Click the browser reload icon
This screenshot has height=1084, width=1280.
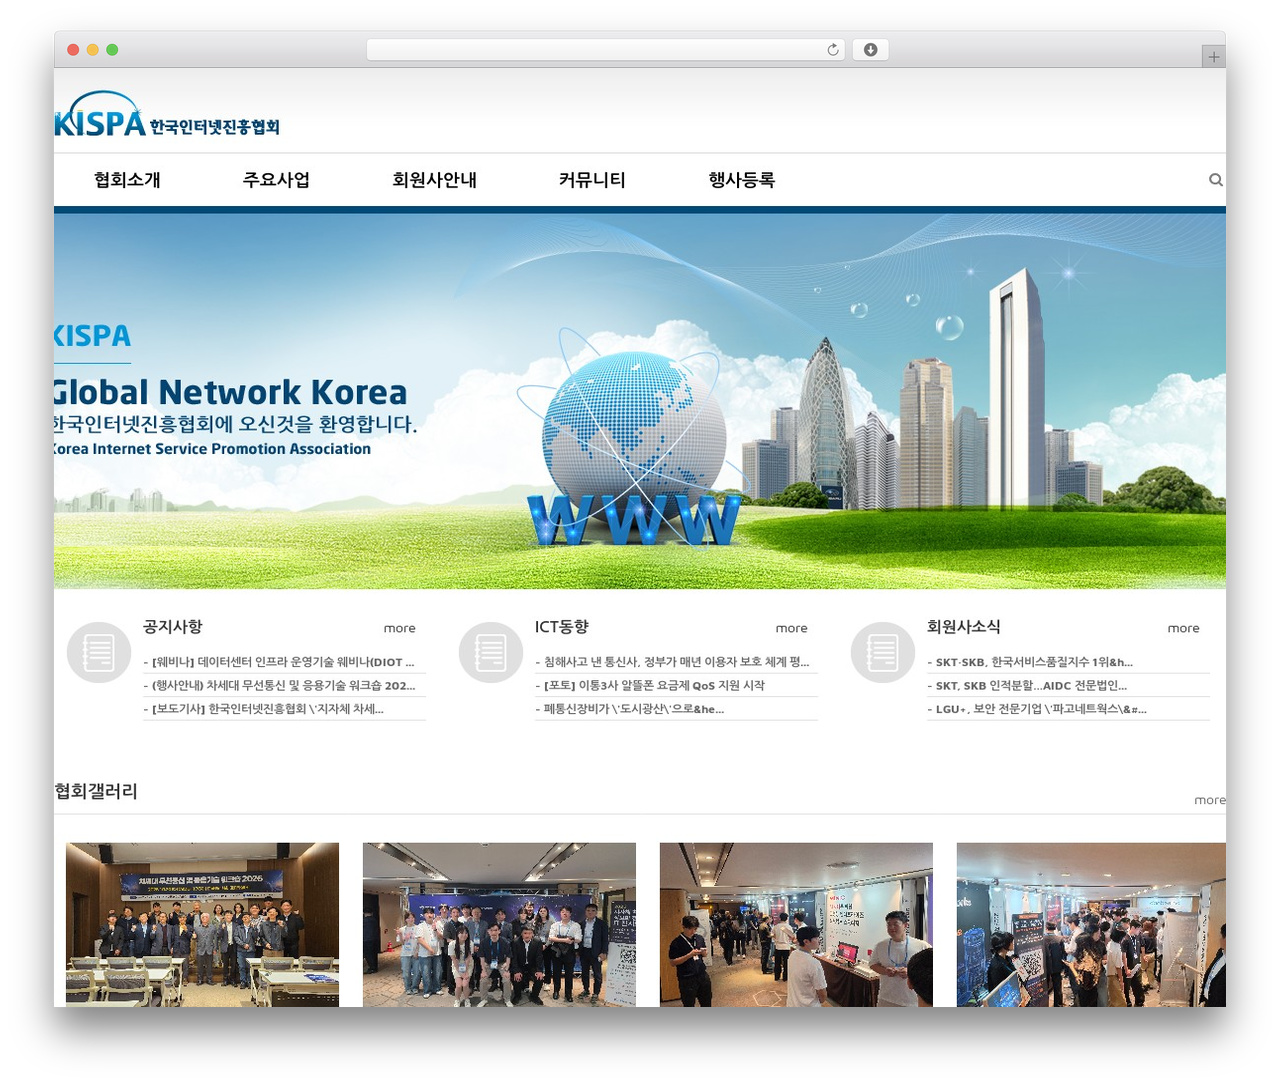(x=832, y=50)
